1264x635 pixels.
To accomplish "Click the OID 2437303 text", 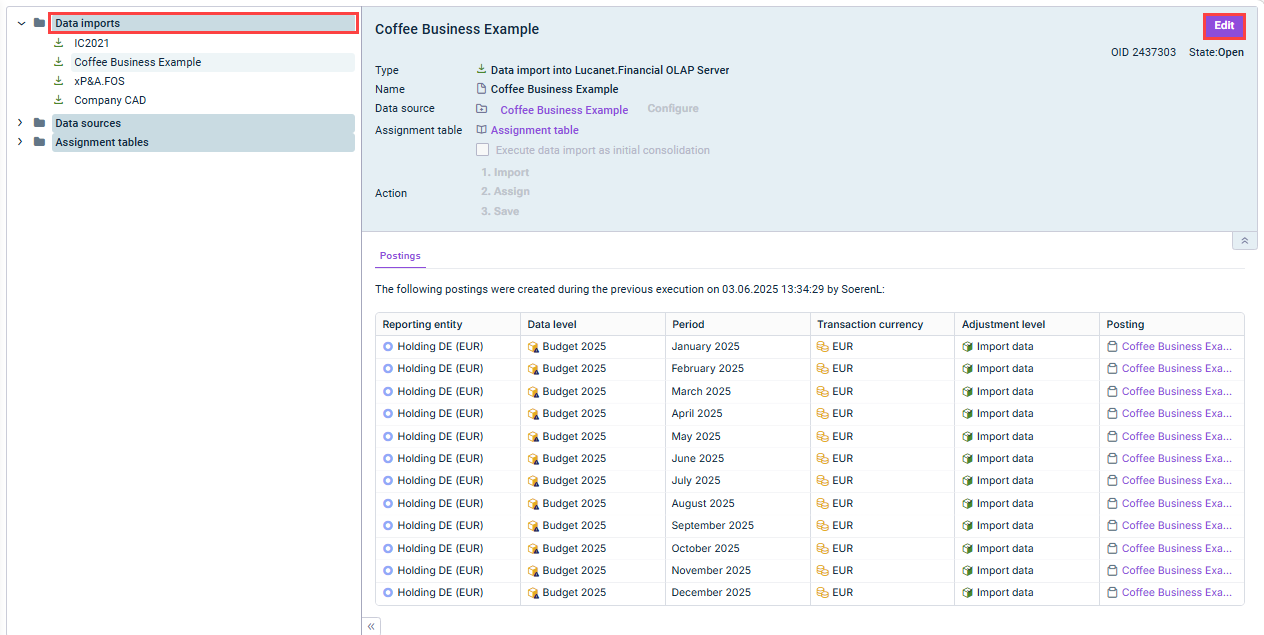I will pos(1143,52).
